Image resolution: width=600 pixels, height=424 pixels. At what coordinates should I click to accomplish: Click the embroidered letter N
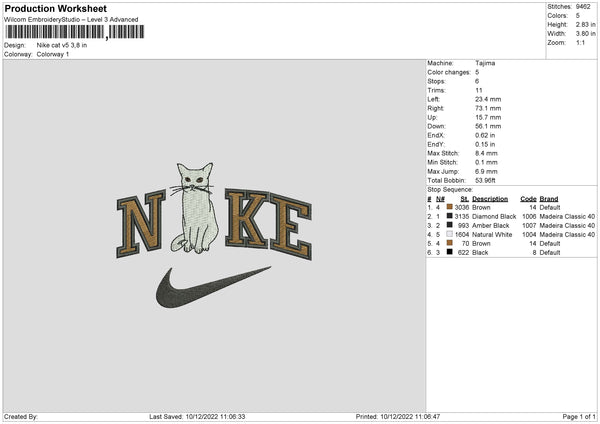tap(141, 224)
